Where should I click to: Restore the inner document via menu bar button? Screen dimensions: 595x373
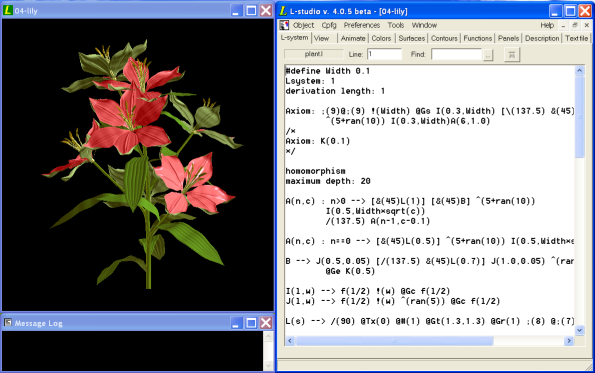575,25
